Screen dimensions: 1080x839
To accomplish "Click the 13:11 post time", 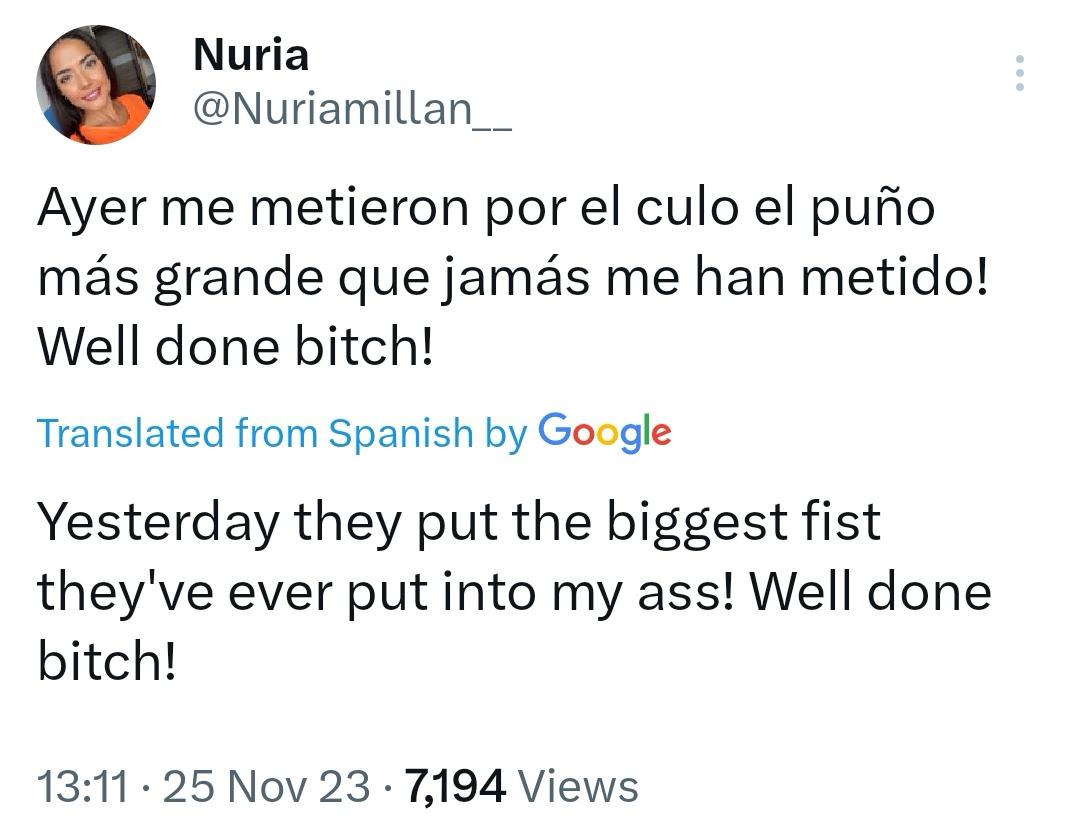I will pyautogui.click(x=83, y=787).
